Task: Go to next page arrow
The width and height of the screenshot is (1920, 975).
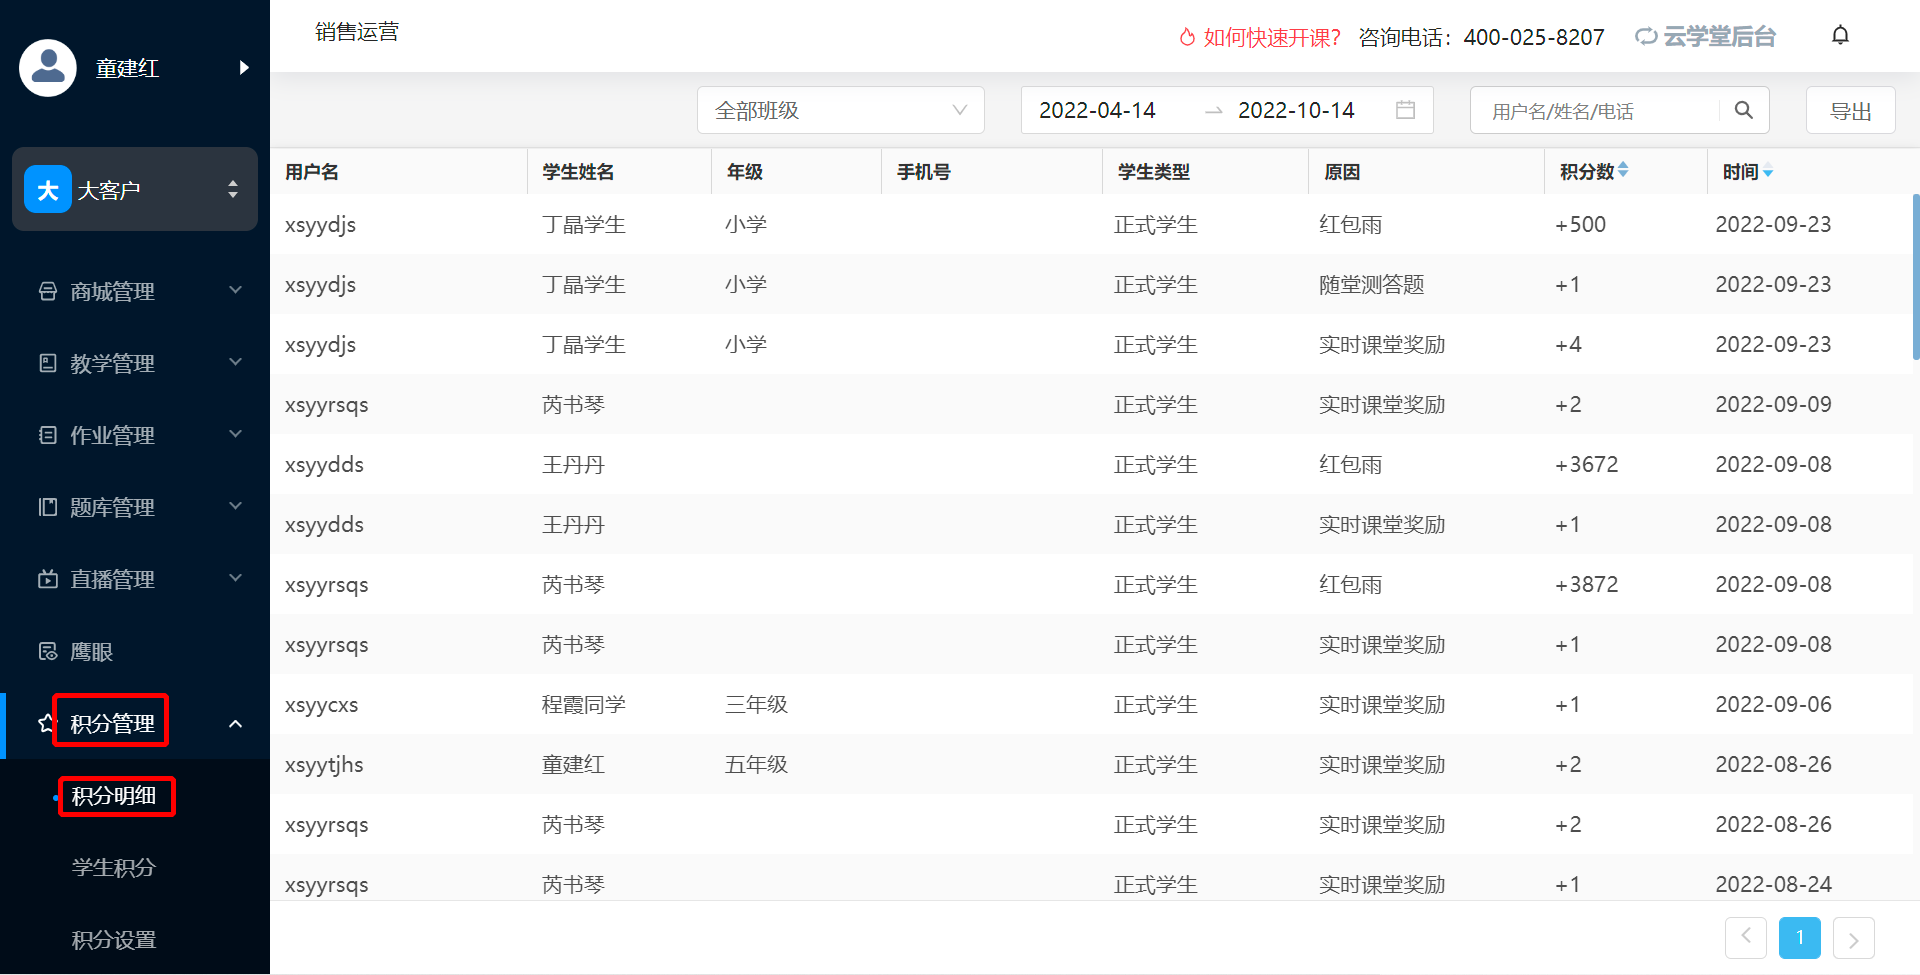Action: (x=1854, y=937)
